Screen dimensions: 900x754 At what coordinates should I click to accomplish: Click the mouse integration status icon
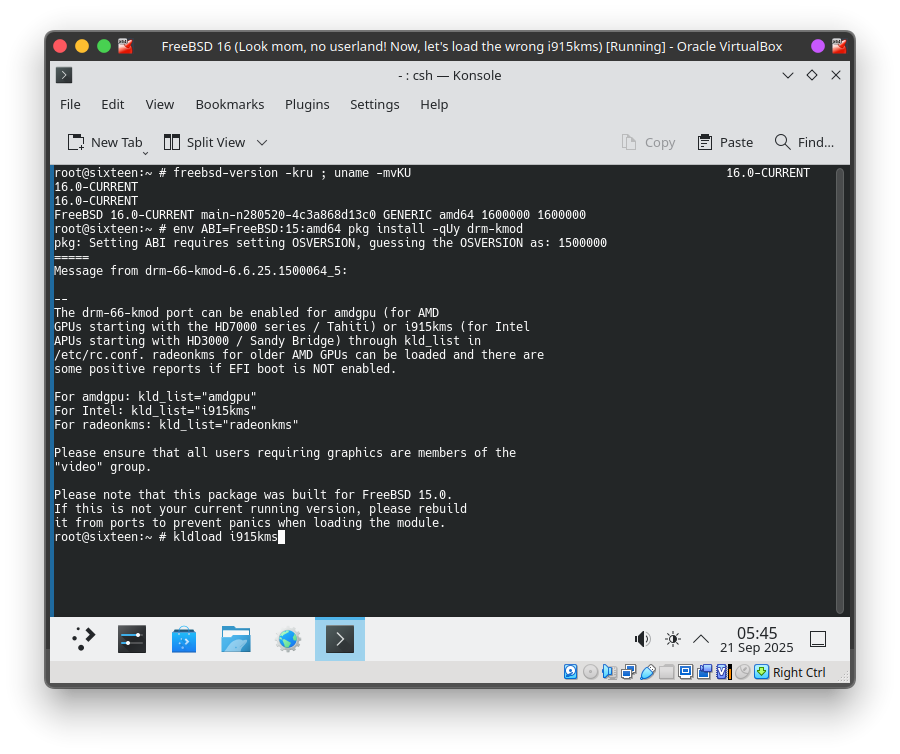pyautogui.click(x=743, y=672)
